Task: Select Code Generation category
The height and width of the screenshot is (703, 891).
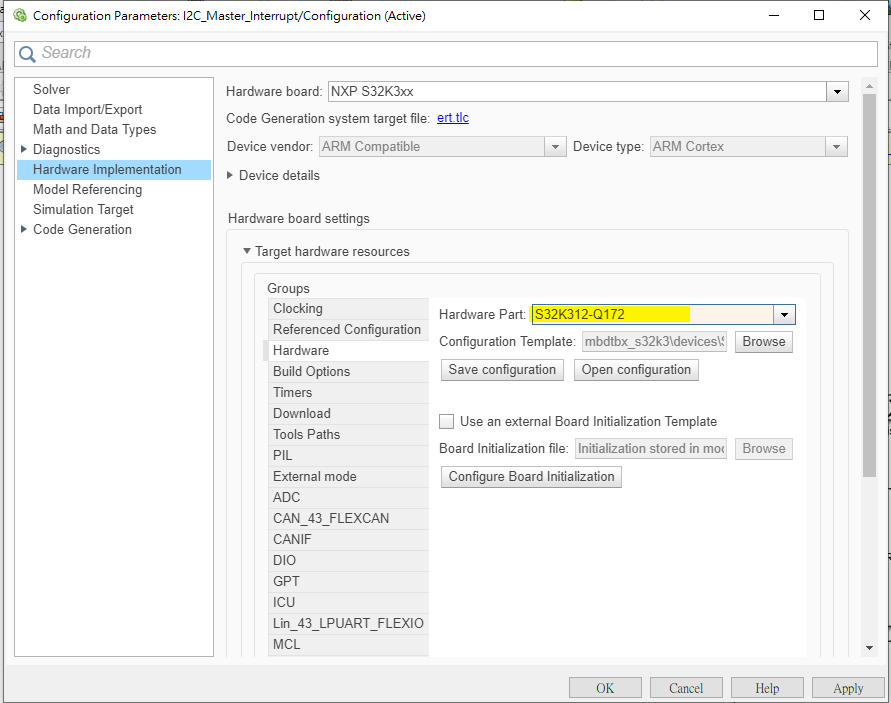Action: click(82, 229)
